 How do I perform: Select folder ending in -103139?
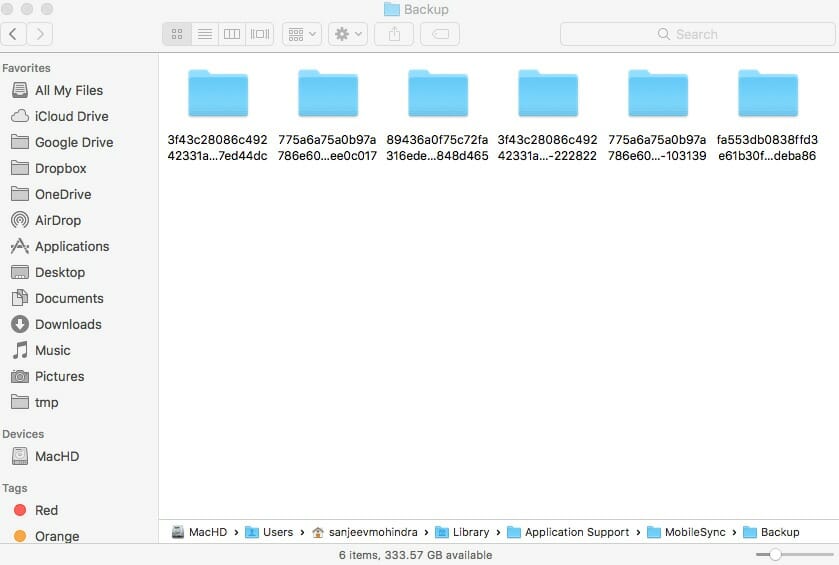658,116
